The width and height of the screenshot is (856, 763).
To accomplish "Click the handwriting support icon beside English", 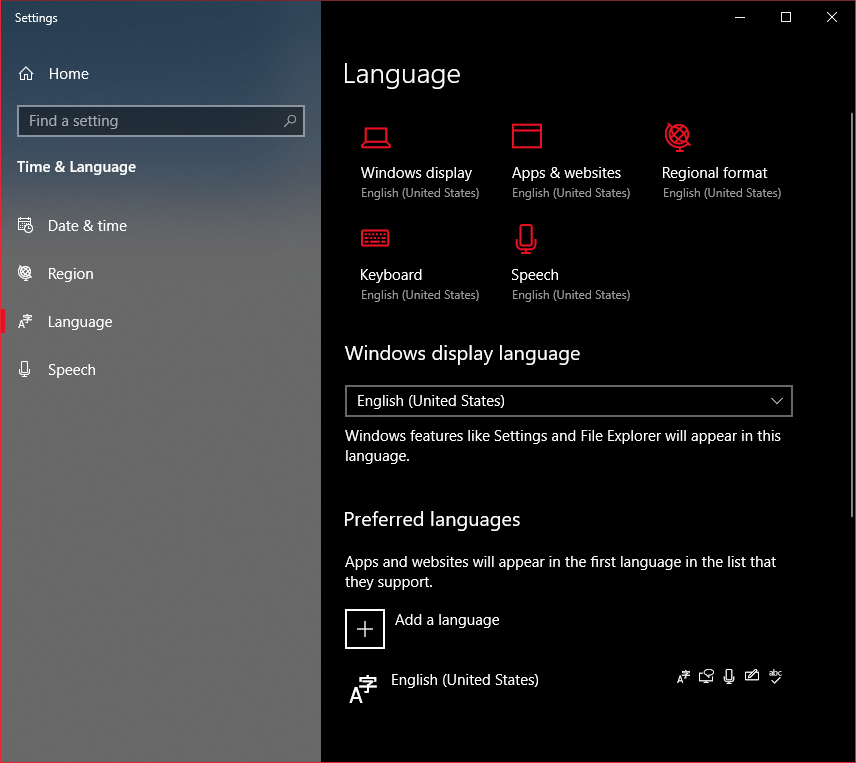I will click(752, 676).
